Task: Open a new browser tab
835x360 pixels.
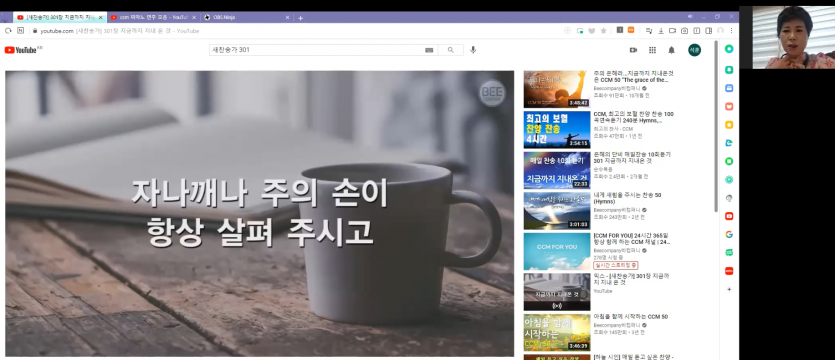Action: pyautogui.click(x=300, y=18)
